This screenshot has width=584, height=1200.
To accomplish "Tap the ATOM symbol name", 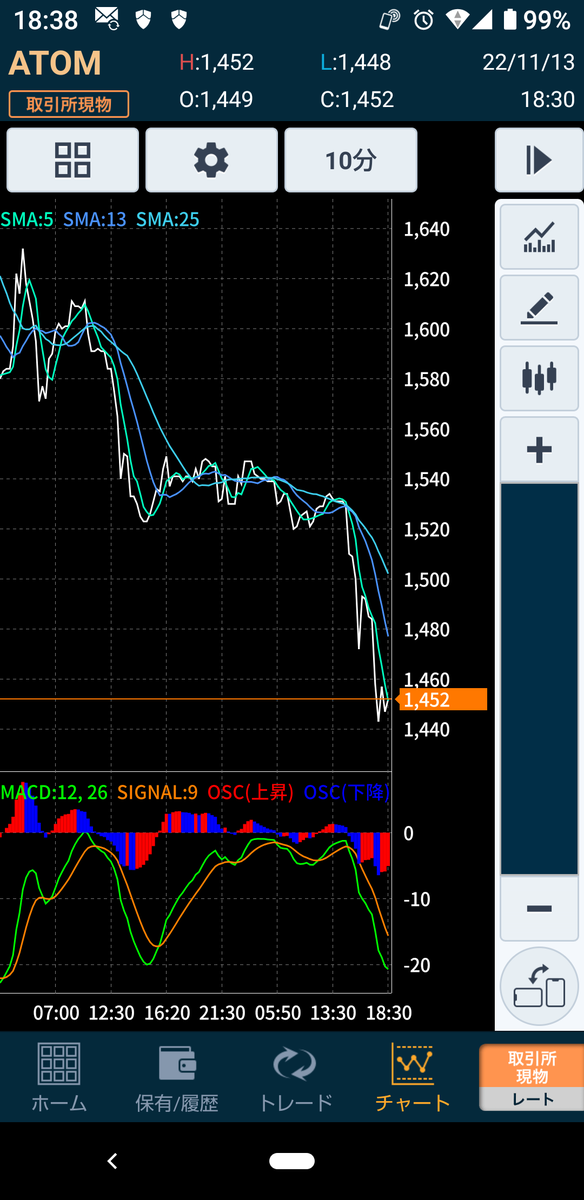I will tap(55, 63).
